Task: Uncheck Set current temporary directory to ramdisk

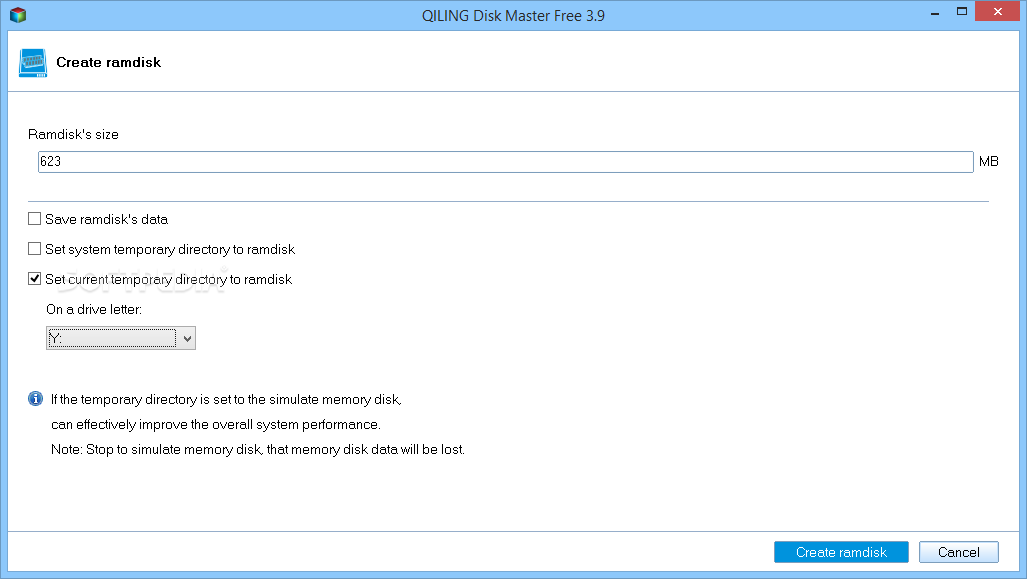Action: [34, 279]
